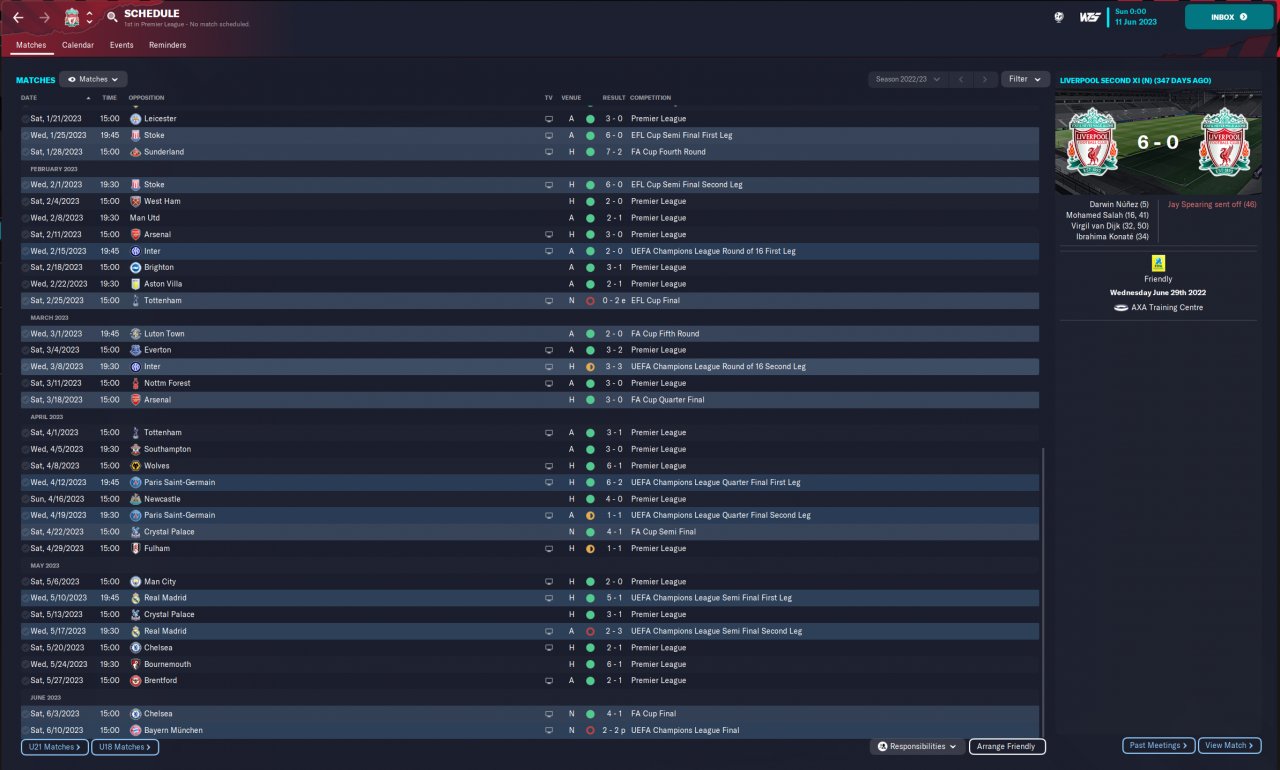Image resolution: width=1280 pixels, height=770 pixels.
Task: Go back using the left arrow
Action: tap(18, 18)
